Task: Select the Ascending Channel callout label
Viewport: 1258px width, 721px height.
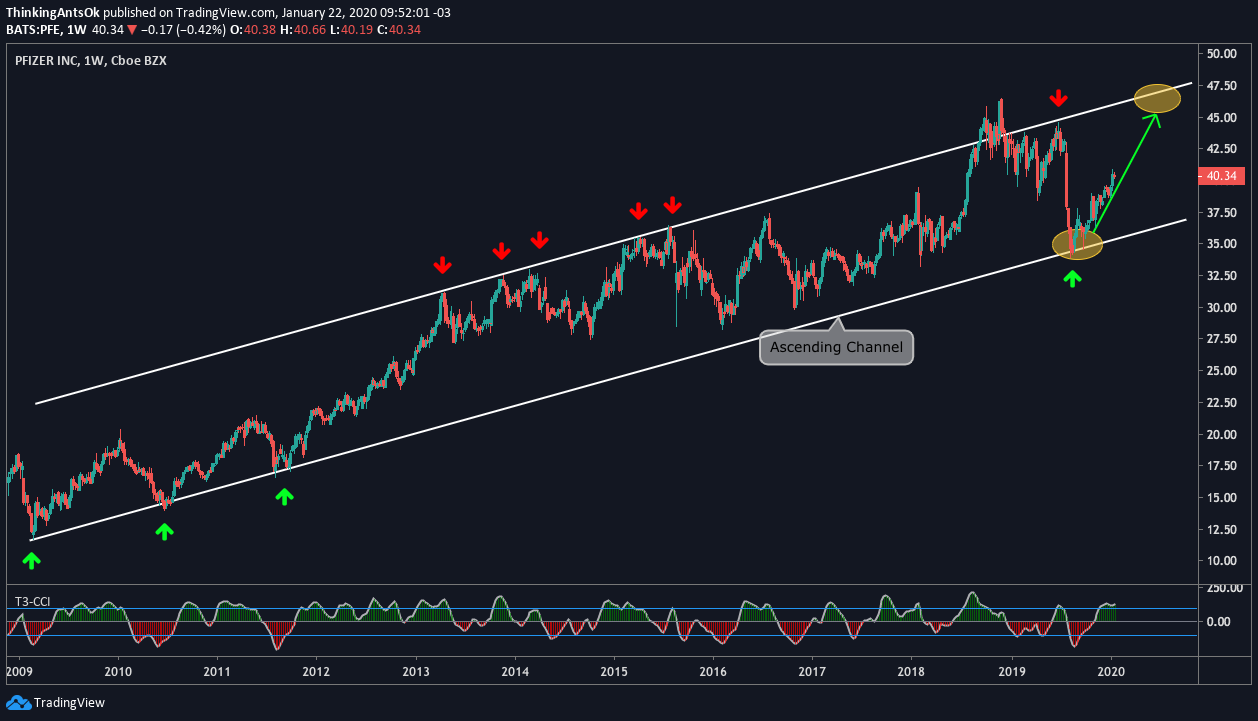Action: tap(837, 348)
